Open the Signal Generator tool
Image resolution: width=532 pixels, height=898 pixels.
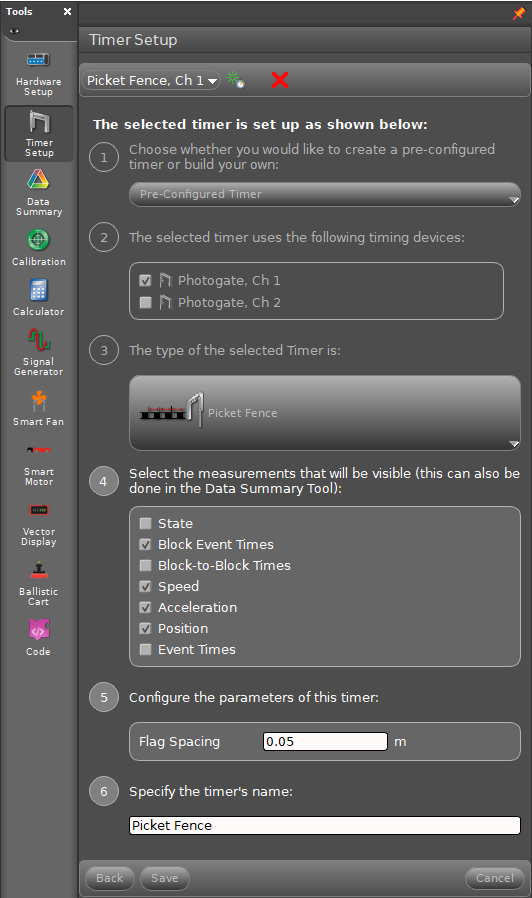pyautogui.click(x=38, y=352)
